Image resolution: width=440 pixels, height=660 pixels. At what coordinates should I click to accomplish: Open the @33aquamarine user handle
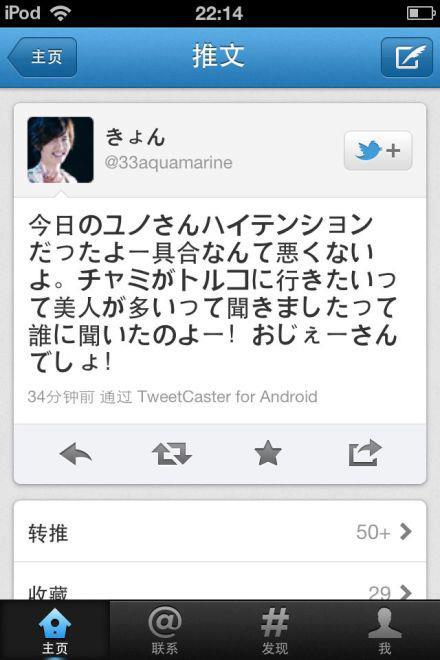pyautogui.click(x=168, y=162)
